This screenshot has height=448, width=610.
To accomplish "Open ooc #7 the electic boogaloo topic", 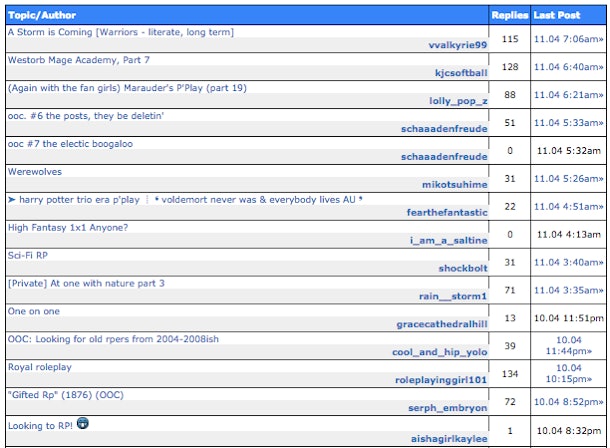I will point(70,144).
